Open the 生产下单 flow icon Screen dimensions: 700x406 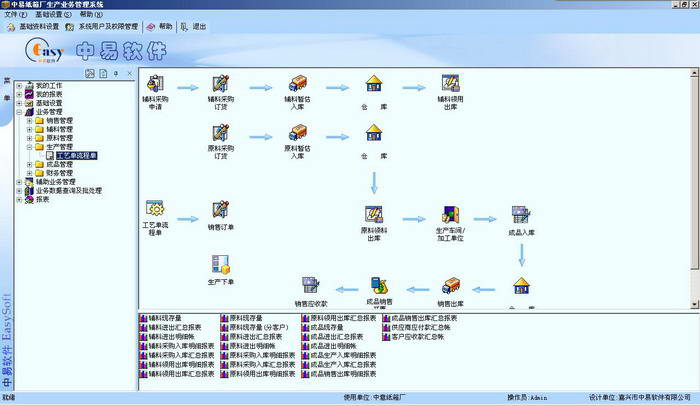point(221,264)
